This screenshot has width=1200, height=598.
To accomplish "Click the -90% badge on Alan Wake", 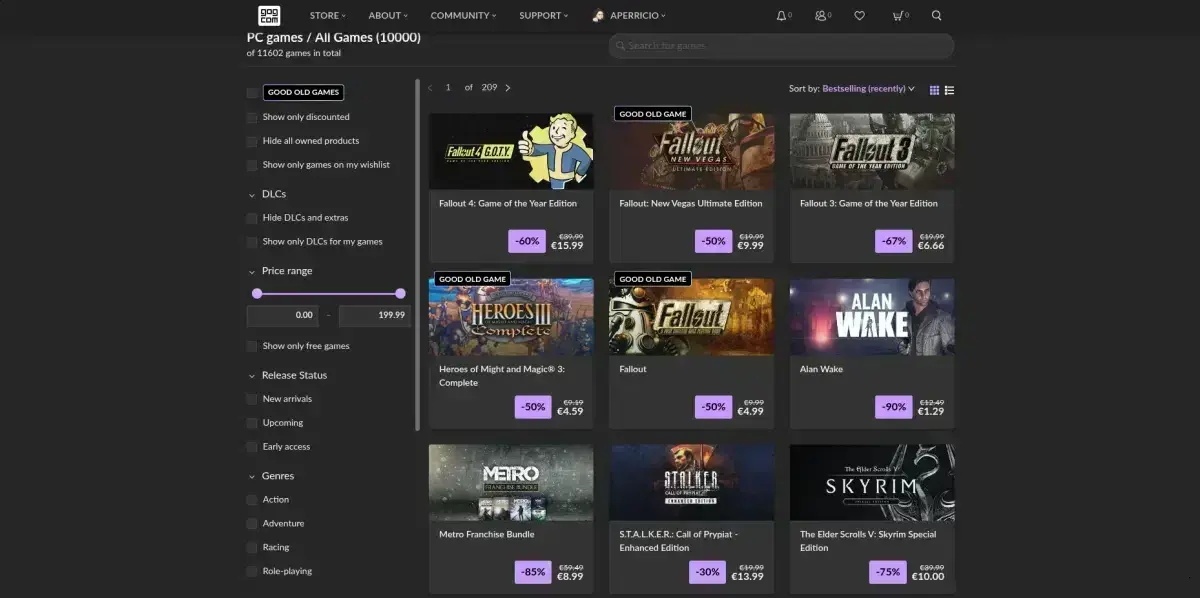I will 893,407.
